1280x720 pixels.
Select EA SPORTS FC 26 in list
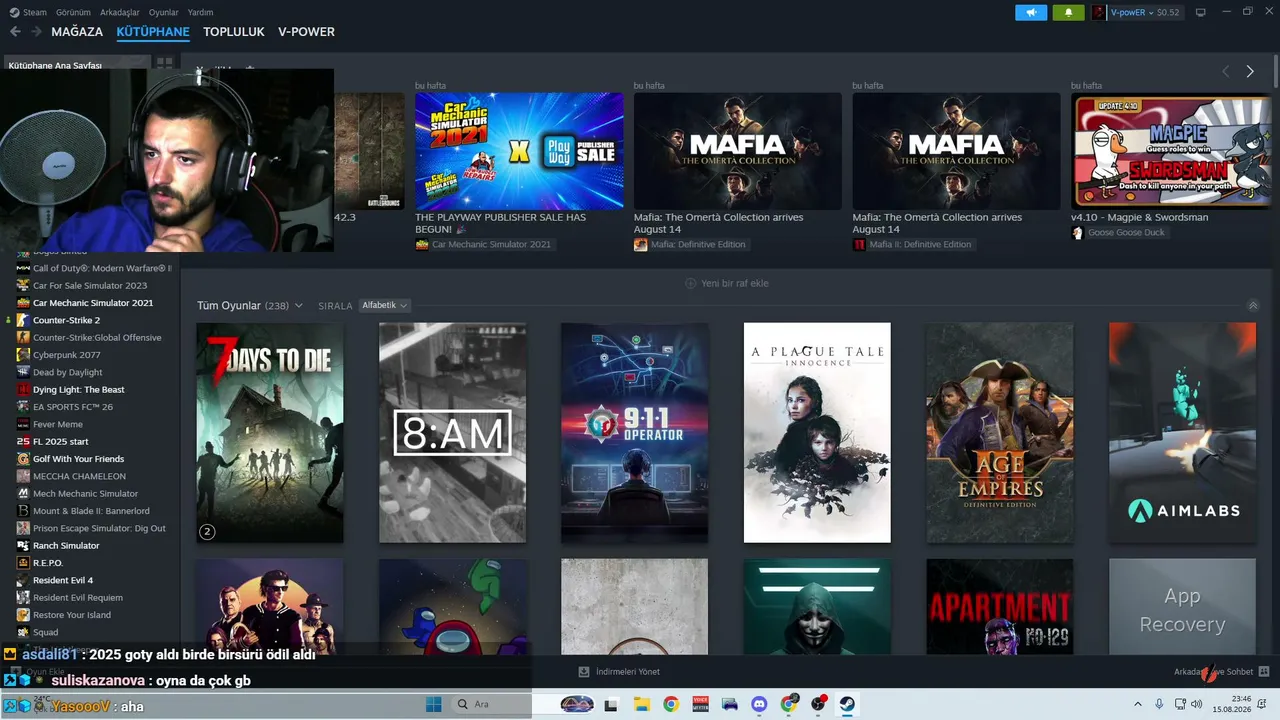coord(73,407)
